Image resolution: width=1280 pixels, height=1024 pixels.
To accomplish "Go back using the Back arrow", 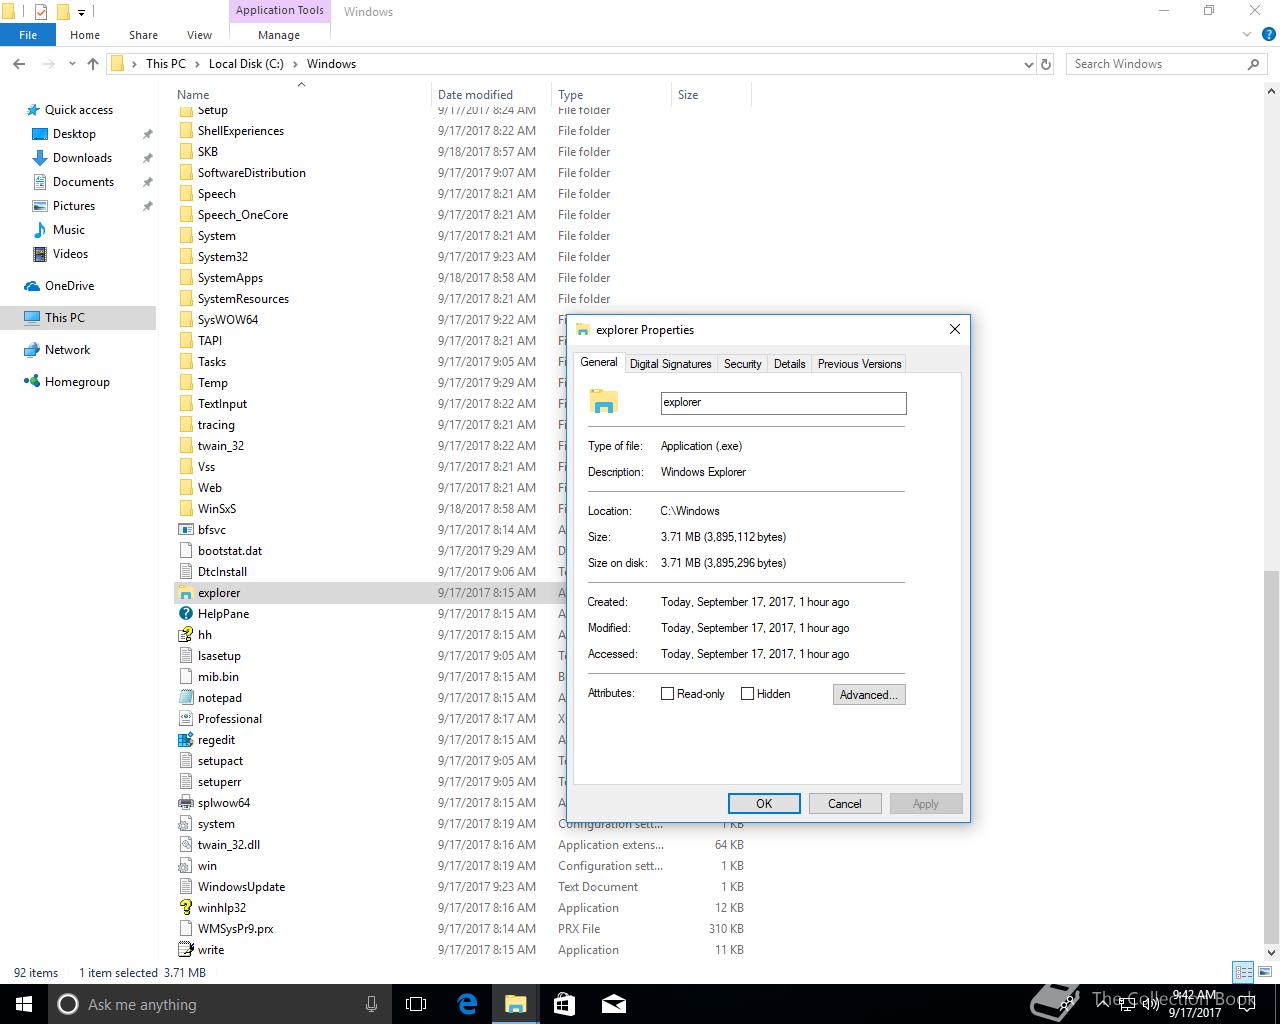I will 19,63.
